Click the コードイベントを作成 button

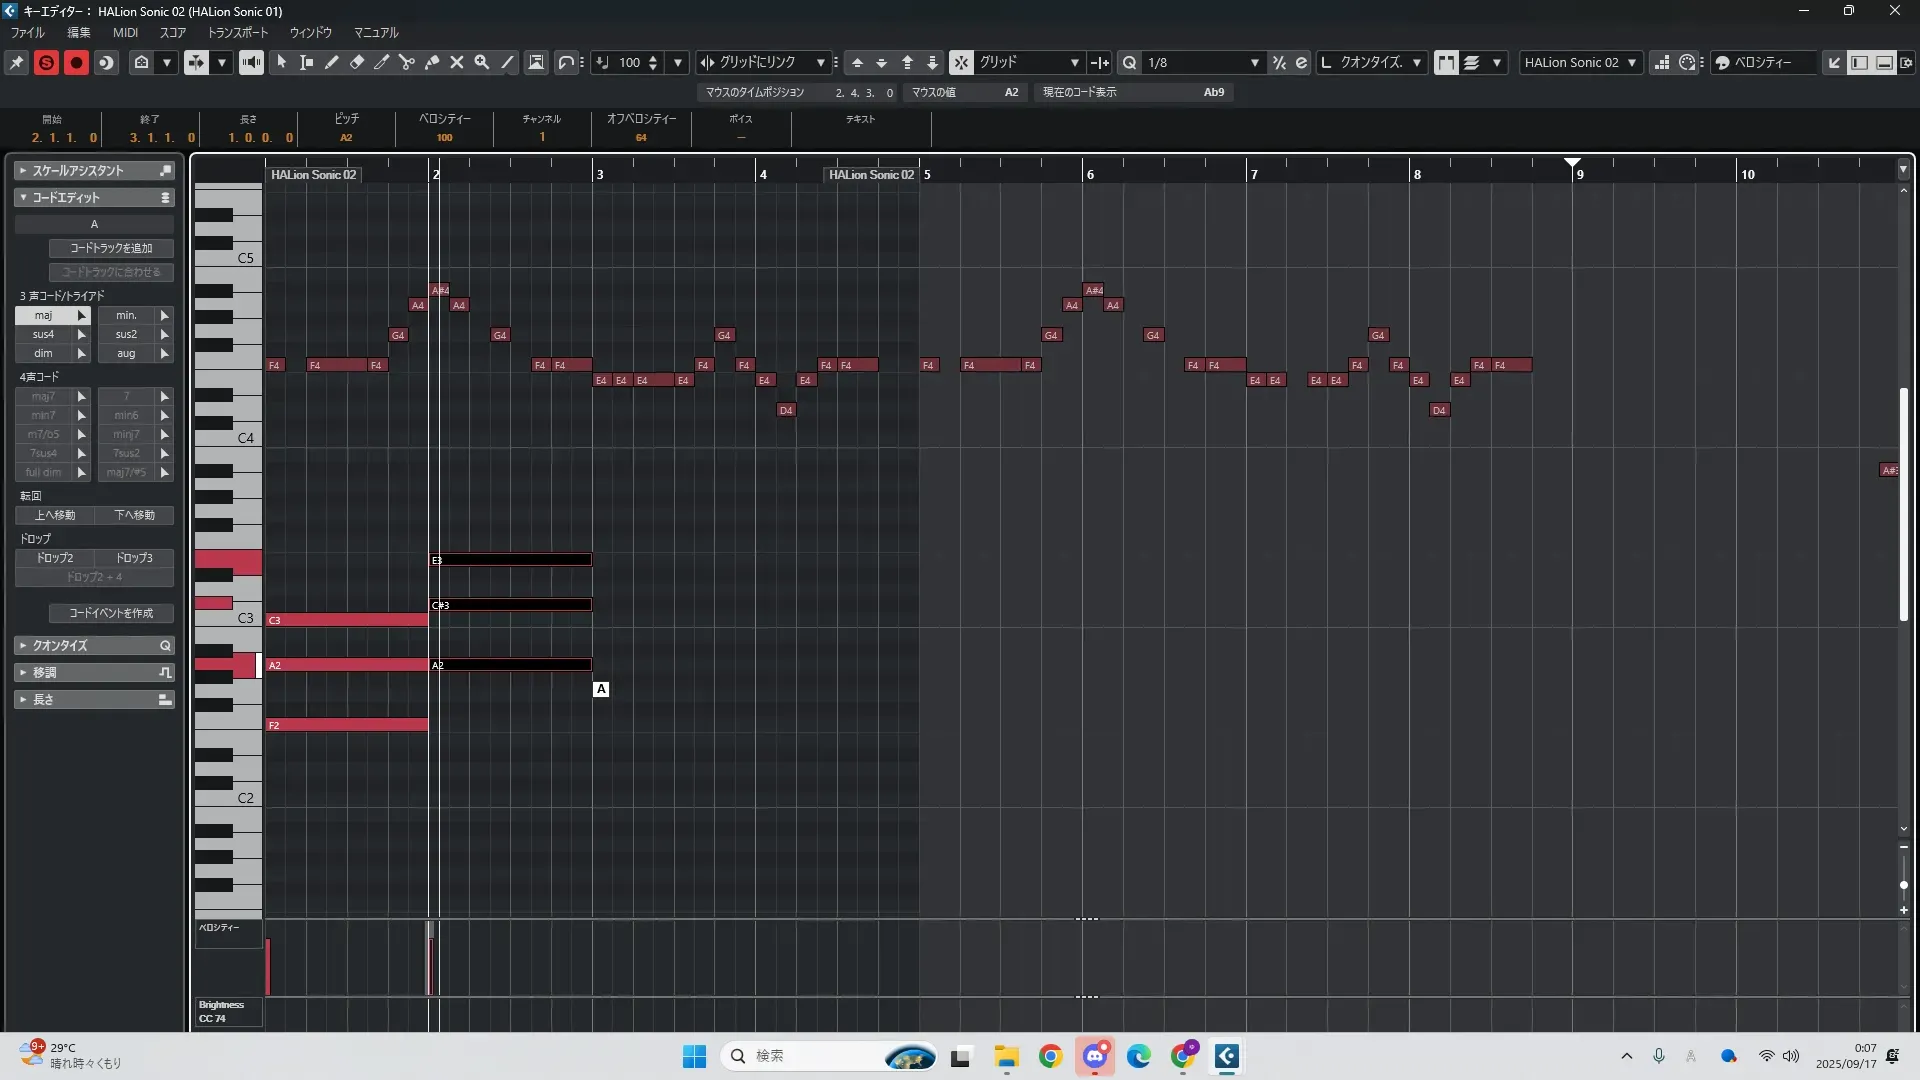[111, 613]
